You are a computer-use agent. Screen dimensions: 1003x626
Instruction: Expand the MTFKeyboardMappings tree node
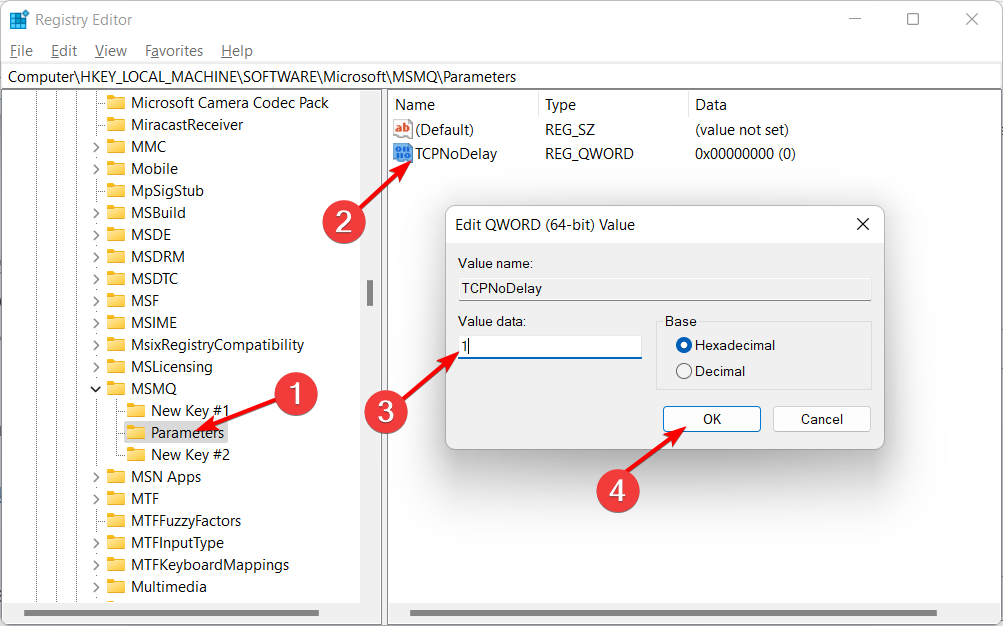(96, 565)
